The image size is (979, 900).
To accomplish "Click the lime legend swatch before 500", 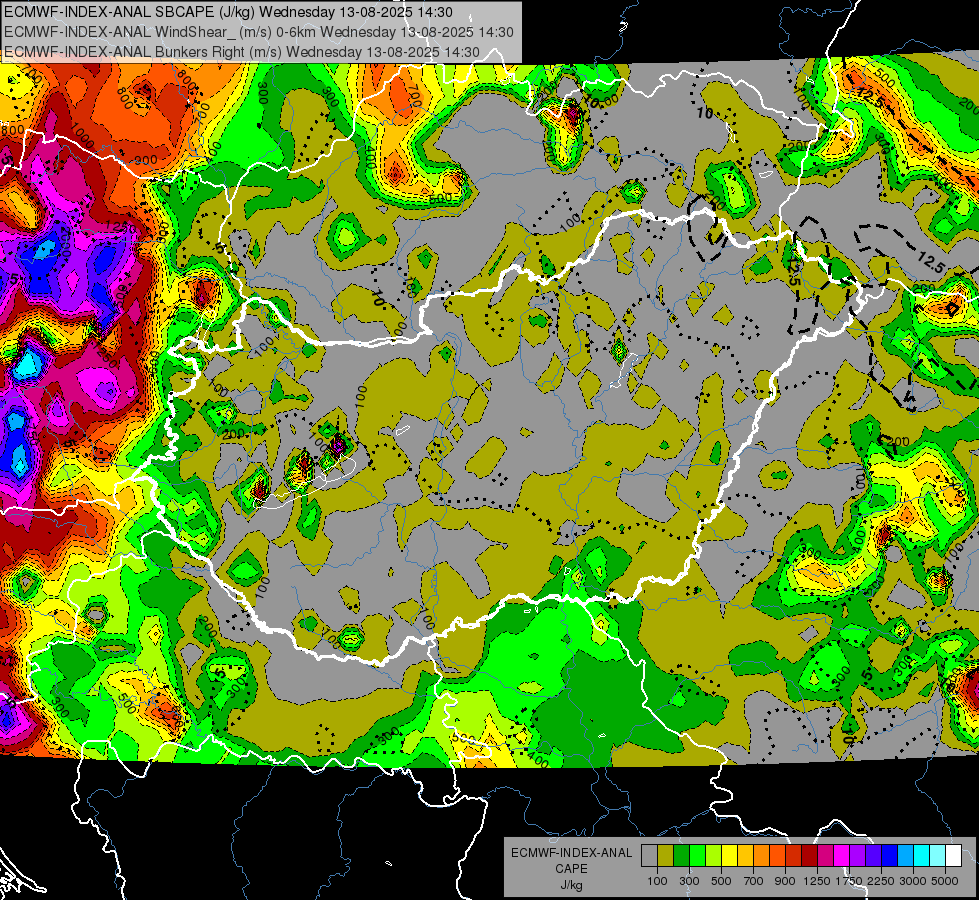I will click(x=714, y=856).
